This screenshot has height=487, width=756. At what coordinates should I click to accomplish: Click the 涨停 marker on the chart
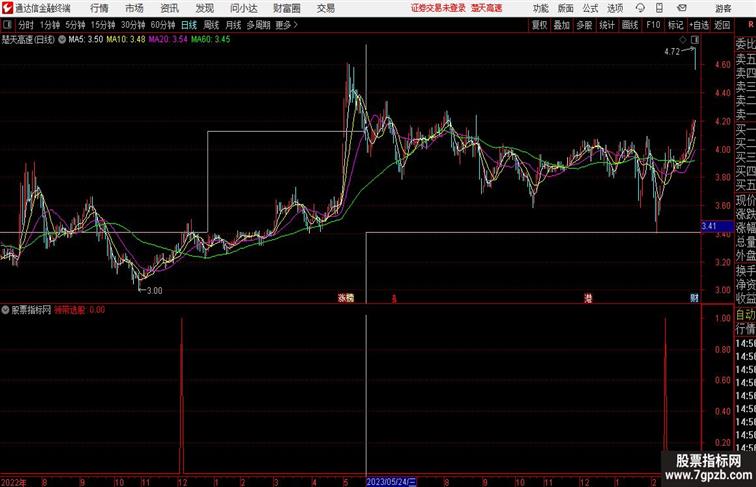pos(346,298)
